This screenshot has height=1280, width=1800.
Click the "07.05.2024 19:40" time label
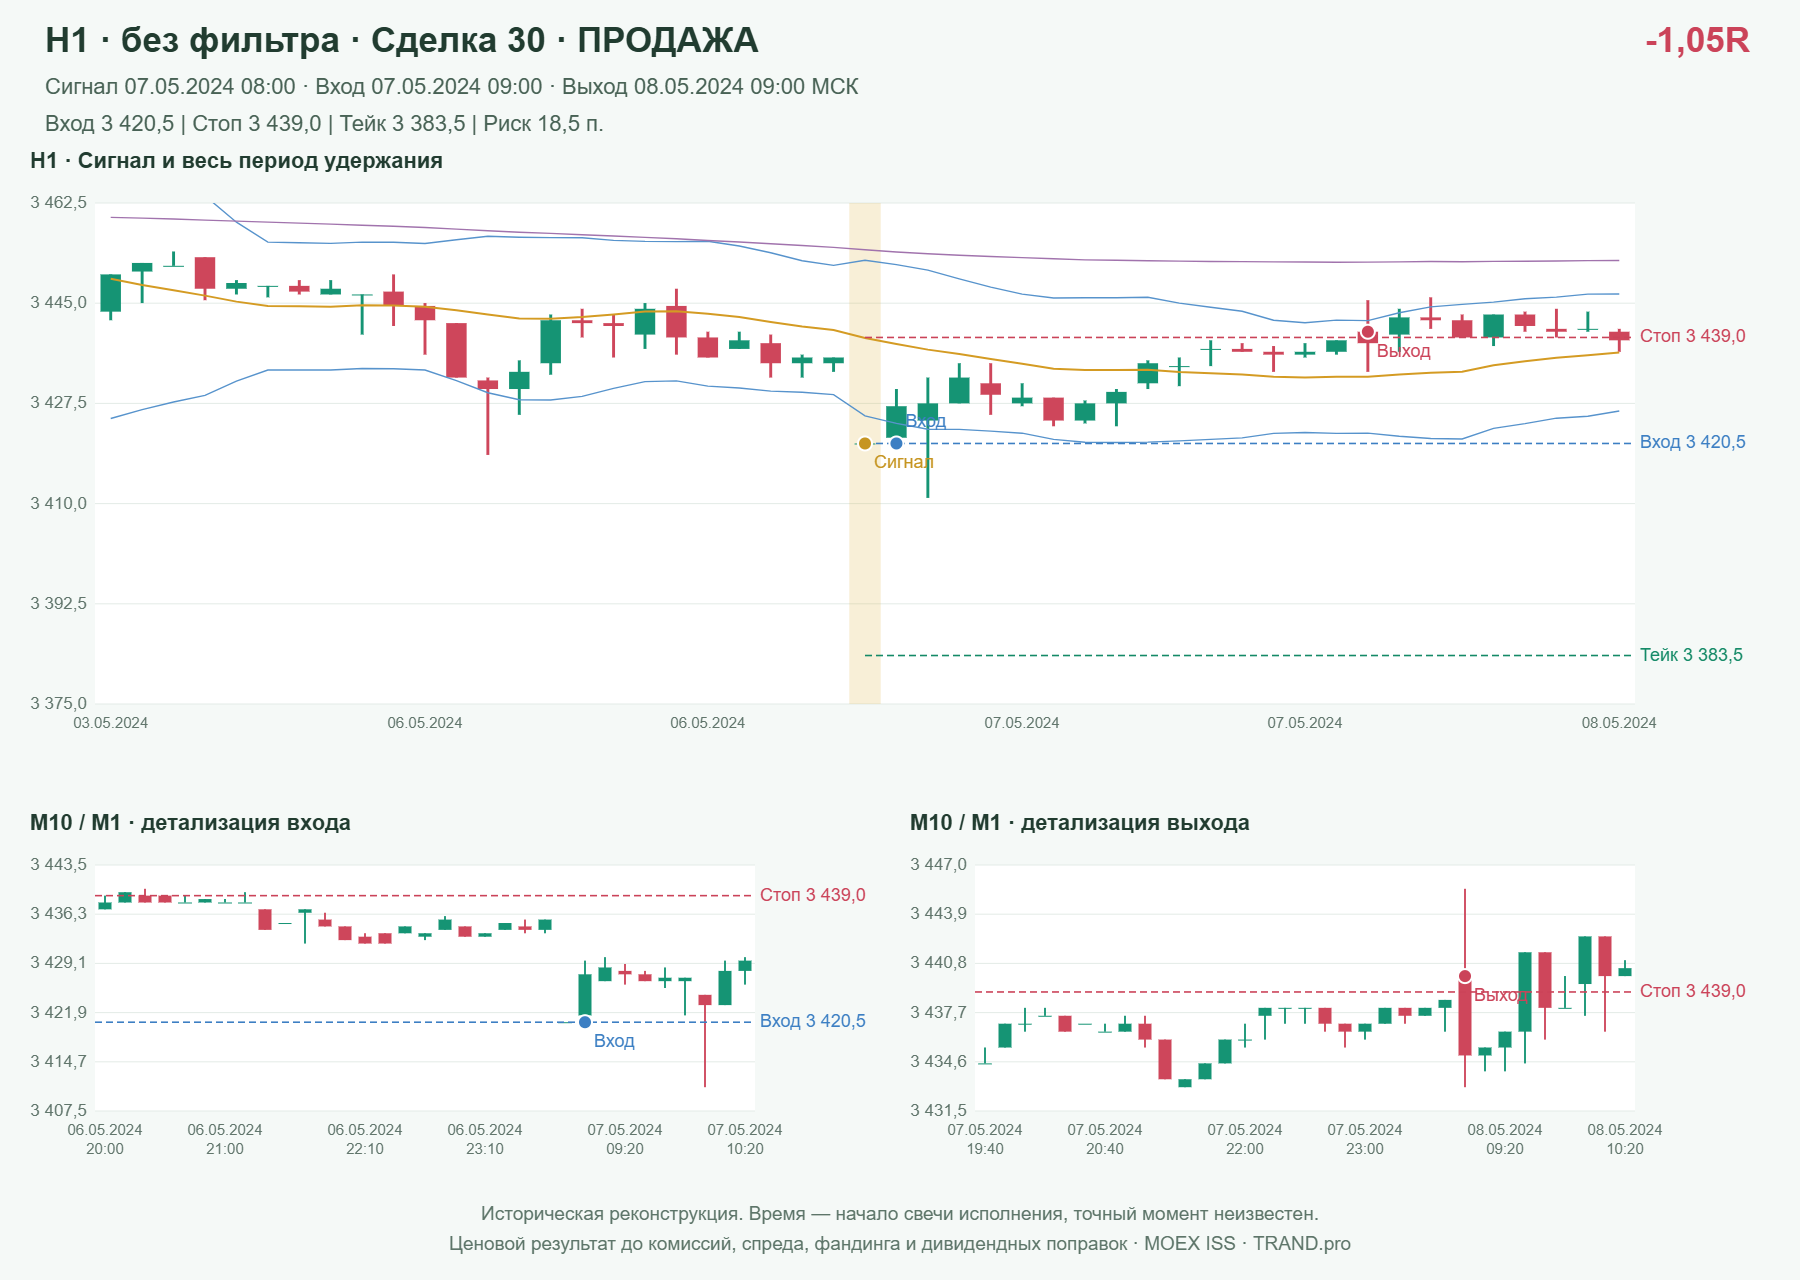[985, 1139]
